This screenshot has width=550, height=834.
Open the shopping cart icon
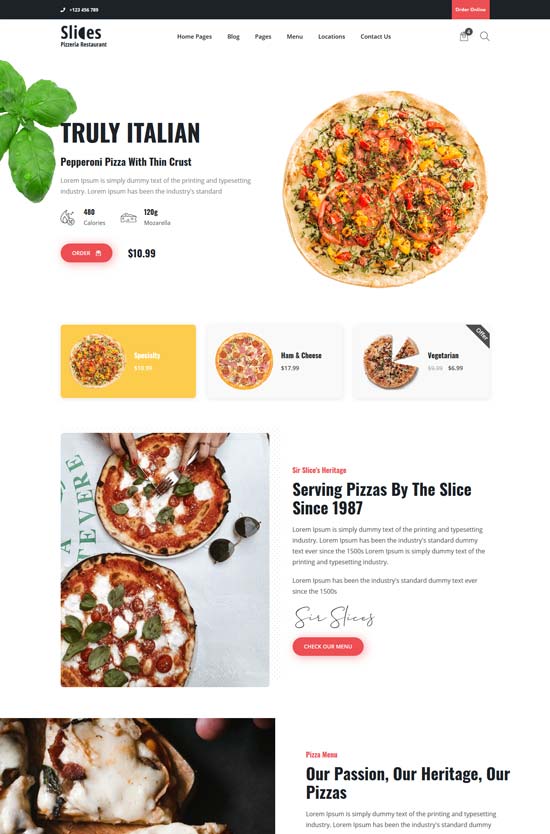tap(464, 36)
